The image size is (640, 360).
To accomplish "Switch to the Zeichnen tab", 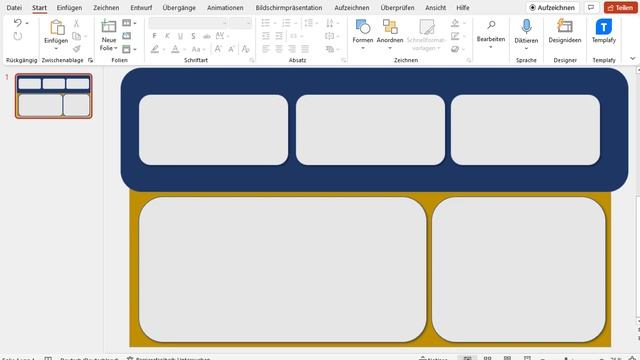I will coord(106,8).
